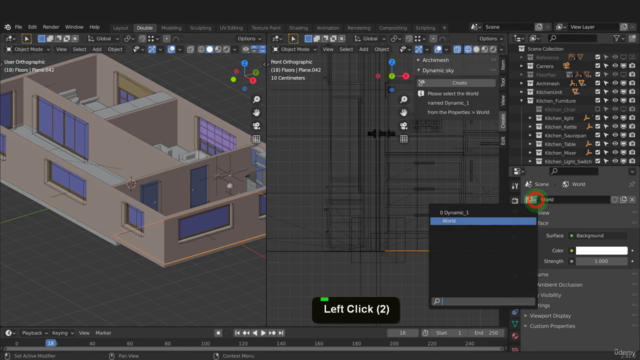
Task: Open the Tool properties tab
Action: [x=515, y=186]
